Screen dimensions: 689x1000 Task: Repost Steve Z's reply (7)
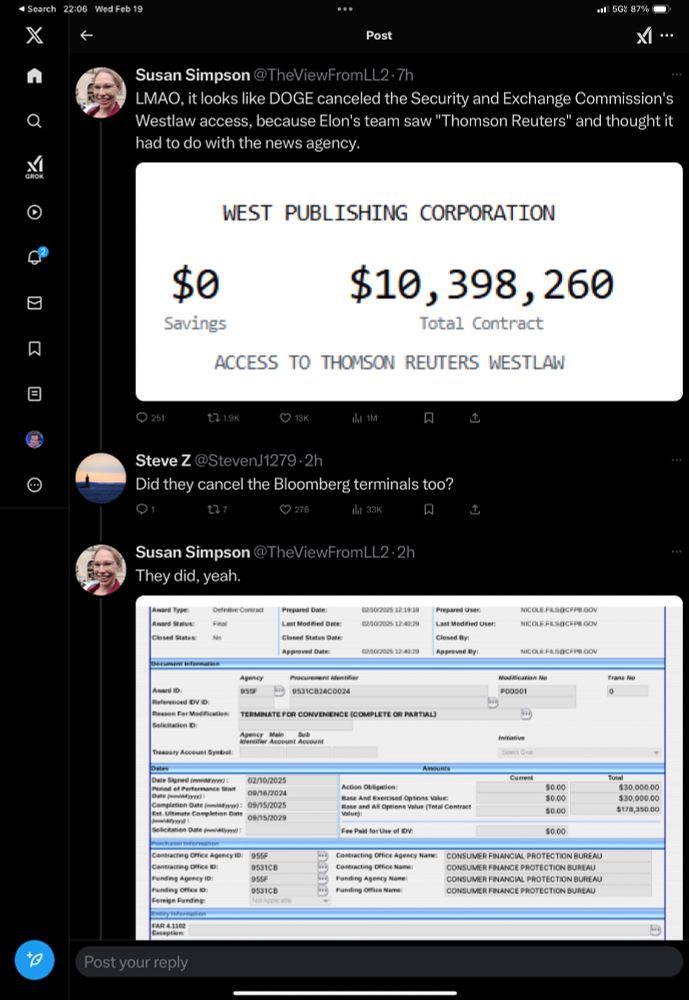click(x=218, y=509)
